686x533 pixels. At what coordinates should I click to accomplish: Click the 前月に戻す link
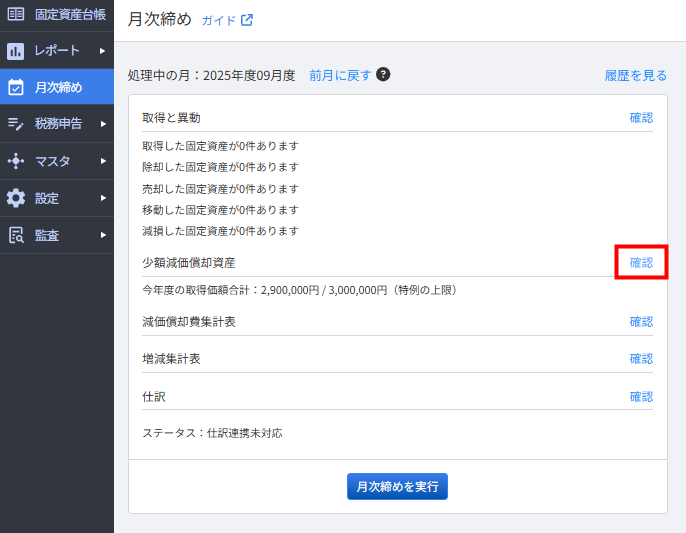click(x=340, y=75)
